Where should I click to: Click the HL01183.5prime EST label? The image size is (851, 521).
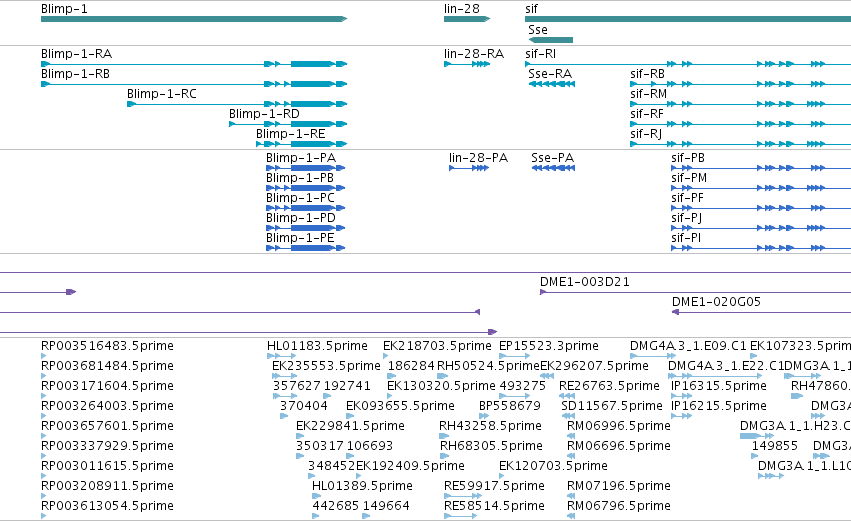point(317,346)
